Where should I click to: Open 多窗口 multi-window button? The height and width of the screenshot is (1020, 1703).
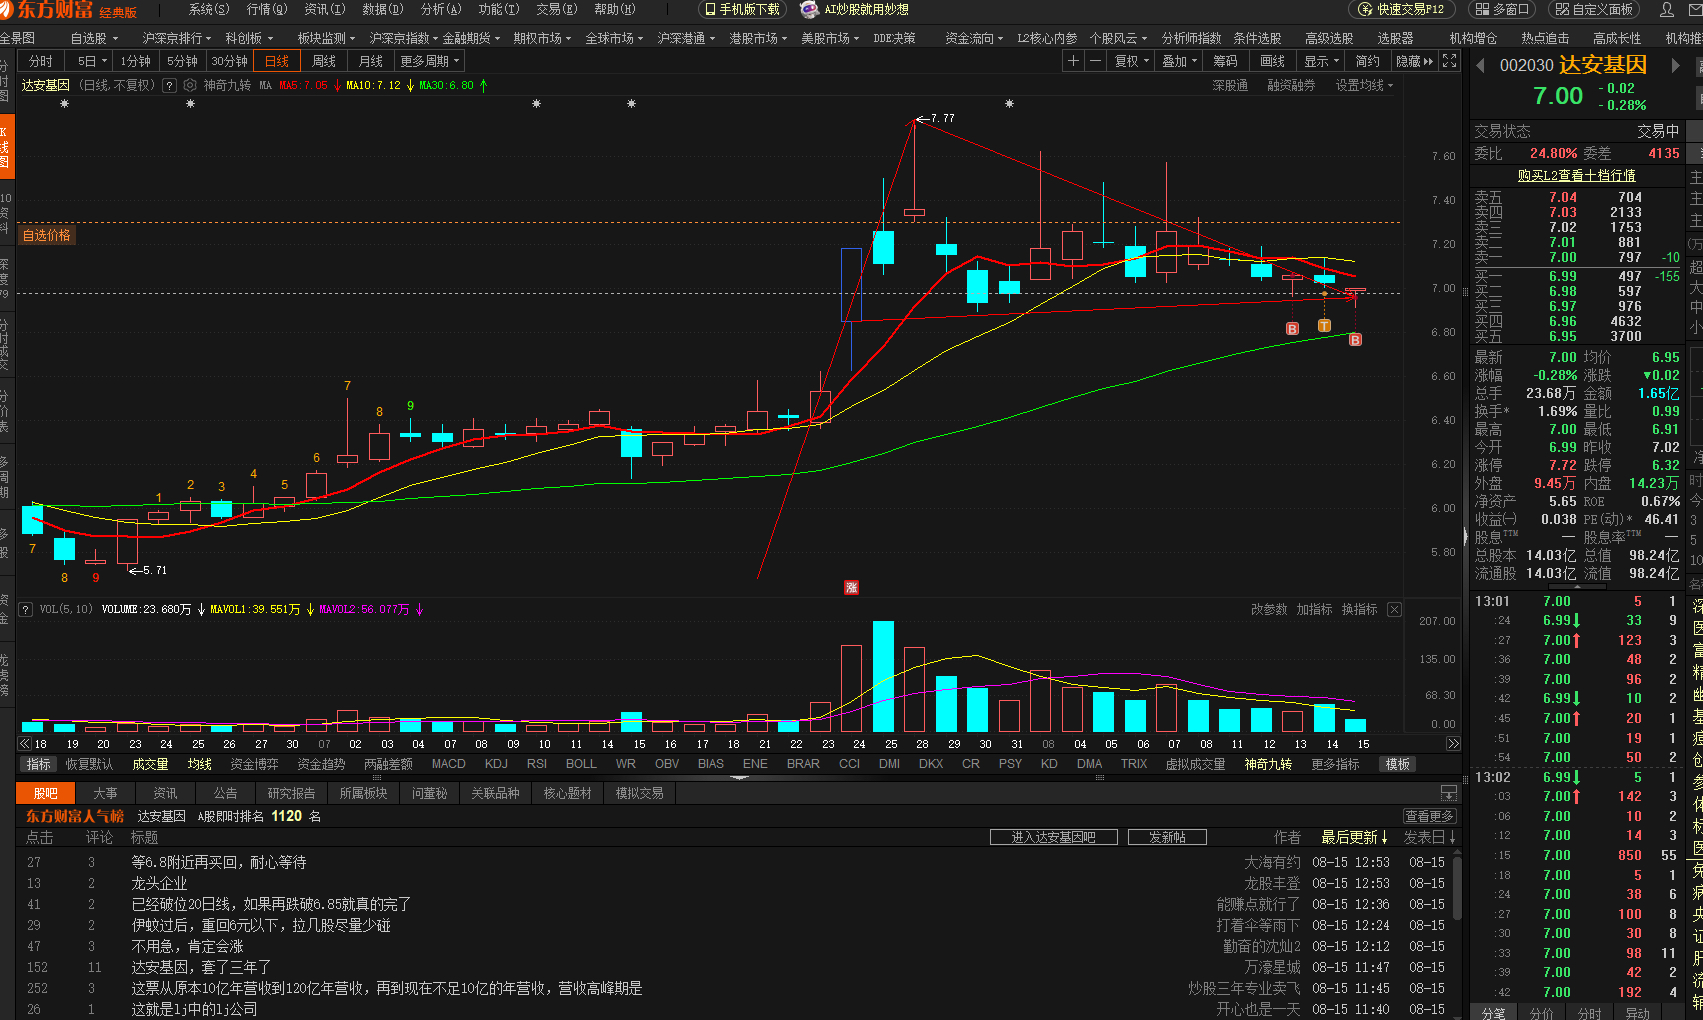pos(1504,9)
